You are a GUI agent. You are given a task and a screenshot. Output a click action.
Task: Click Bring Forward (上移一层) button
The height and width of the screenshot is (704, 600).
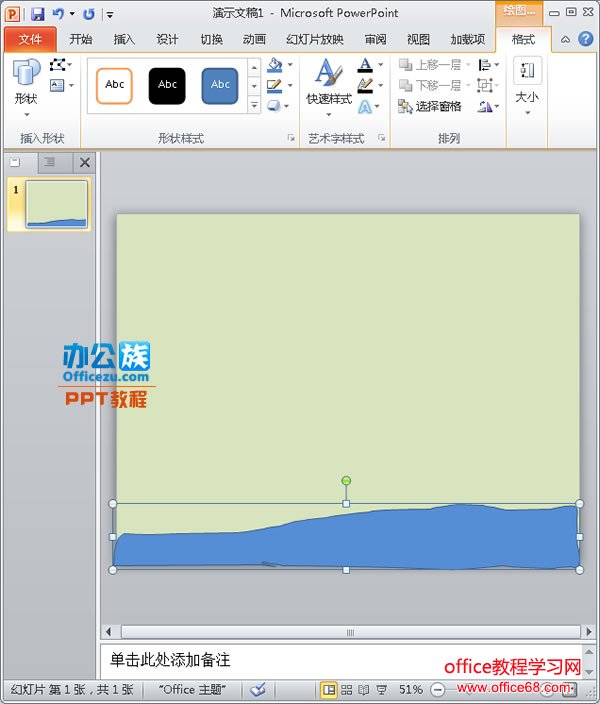click(x=430, y=65)
